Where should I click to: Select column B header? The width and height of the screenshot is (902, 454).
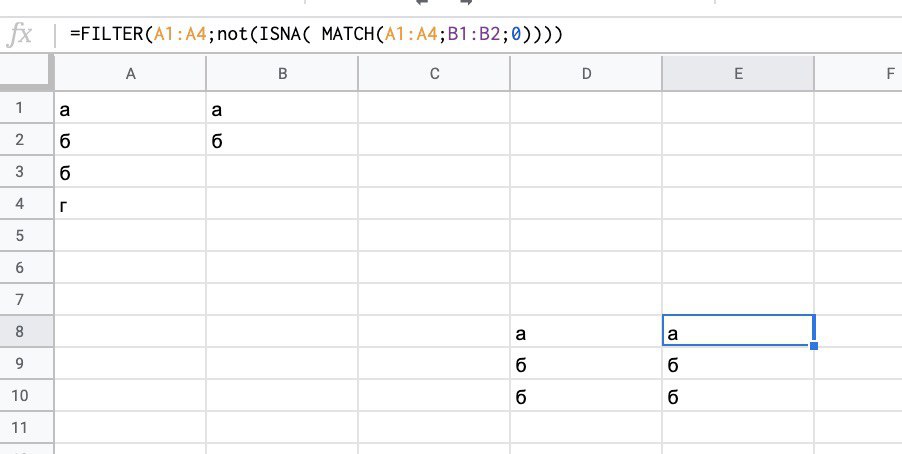point(282,73)
